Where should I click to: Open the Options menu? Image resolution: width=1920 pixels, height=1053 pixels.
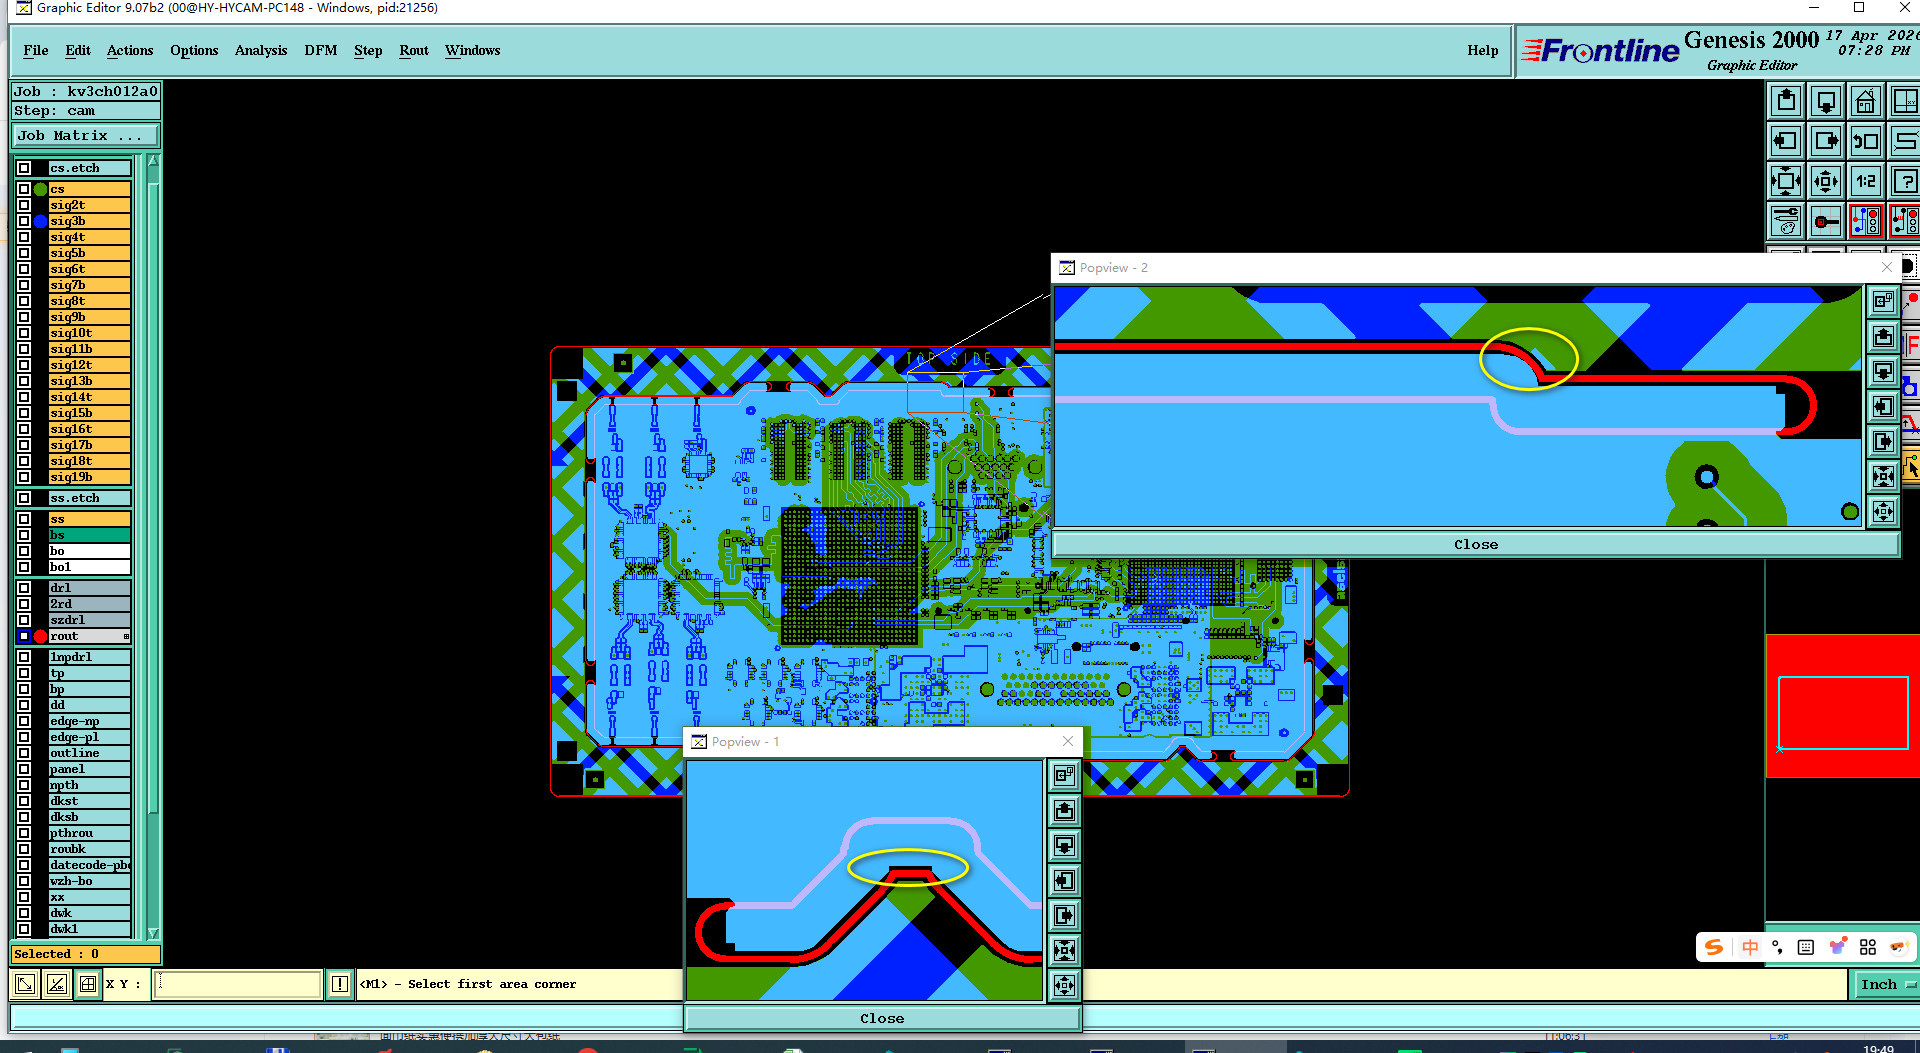click(x=194, y=50)
